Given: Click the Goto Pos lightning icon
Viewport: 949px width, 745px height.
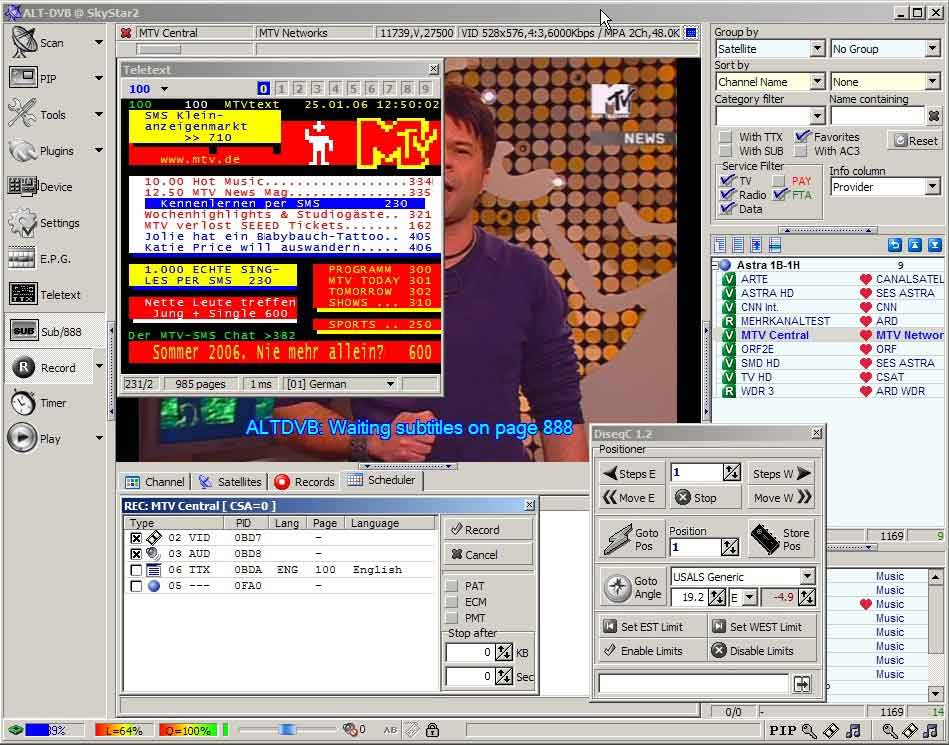Looking at the screenshot, I should [631, 539].
